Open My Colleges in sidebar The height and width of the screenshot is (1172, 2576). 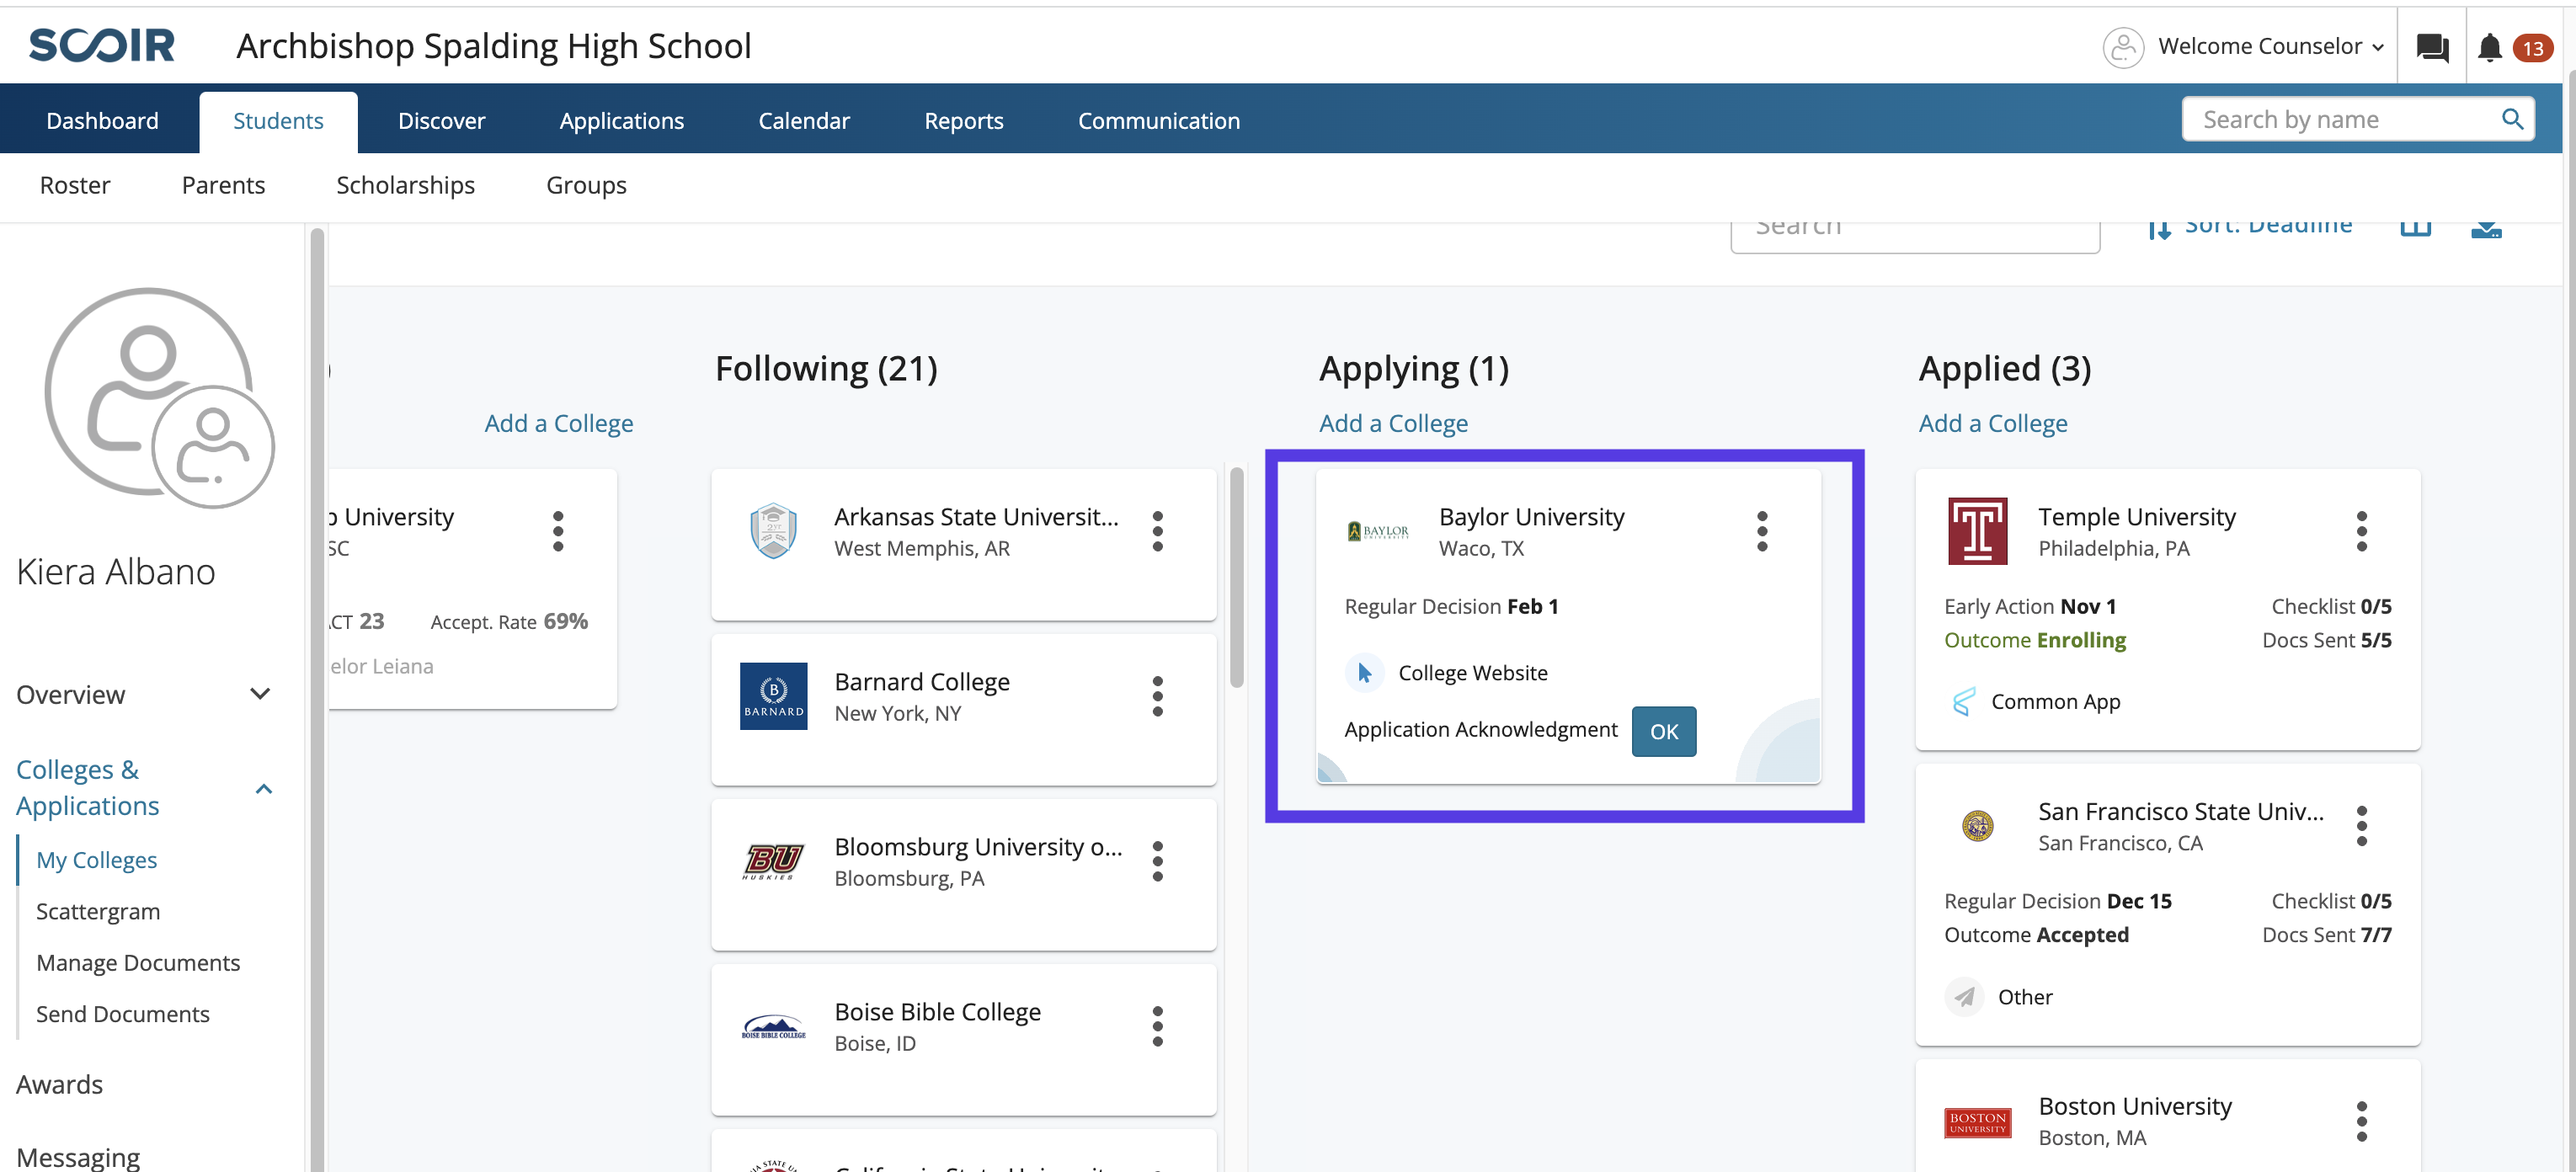point(96,860)
